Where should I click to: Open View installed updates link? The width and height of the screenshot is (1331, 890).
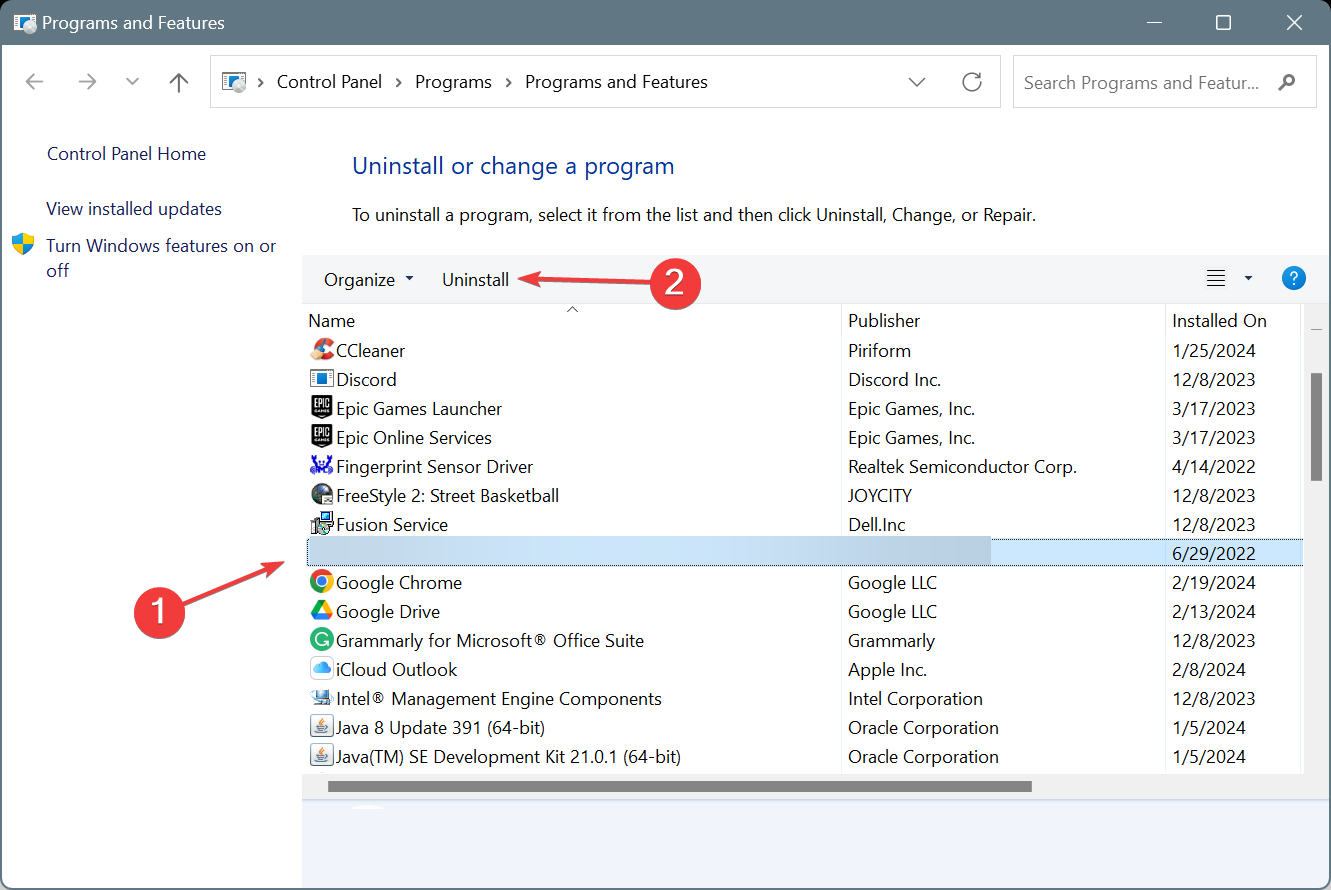(x=134, y=208)
